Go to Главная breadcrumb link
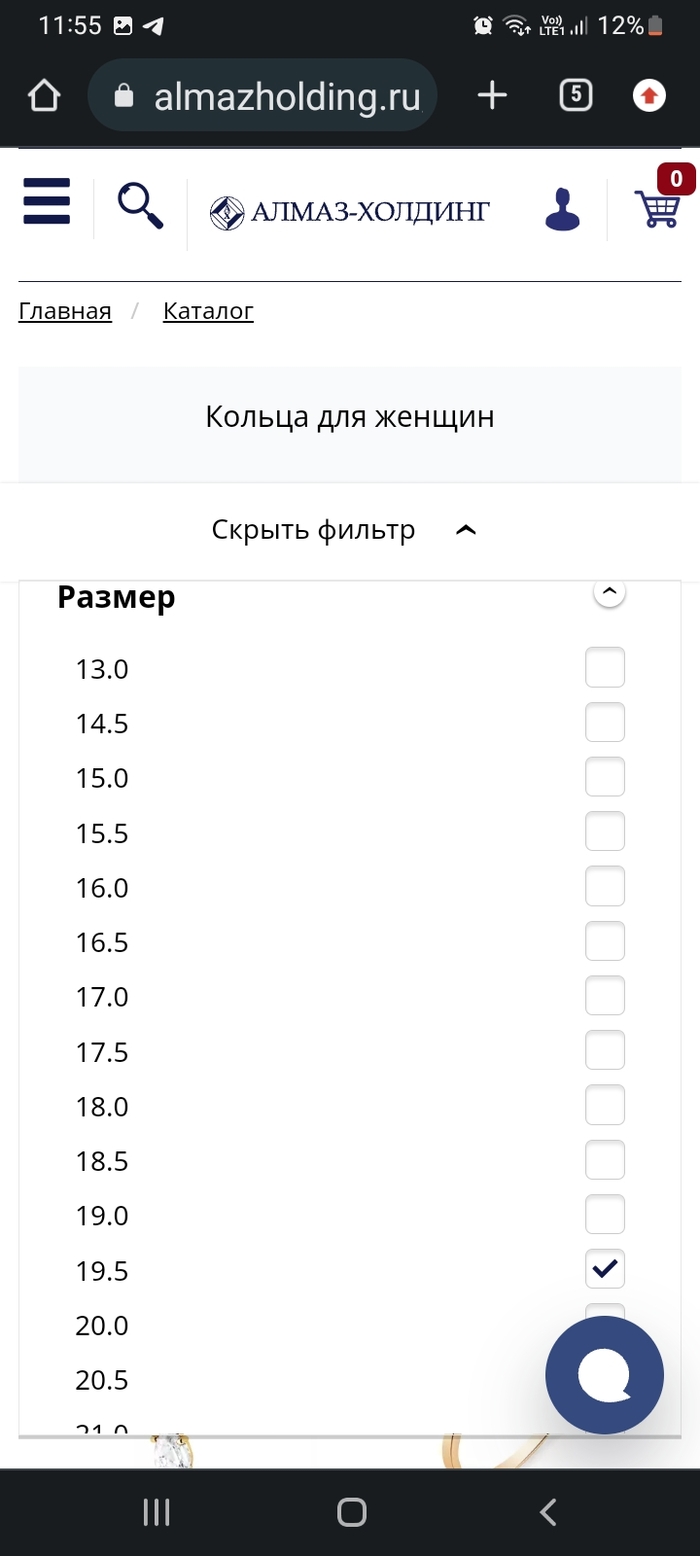 [65, 311]
